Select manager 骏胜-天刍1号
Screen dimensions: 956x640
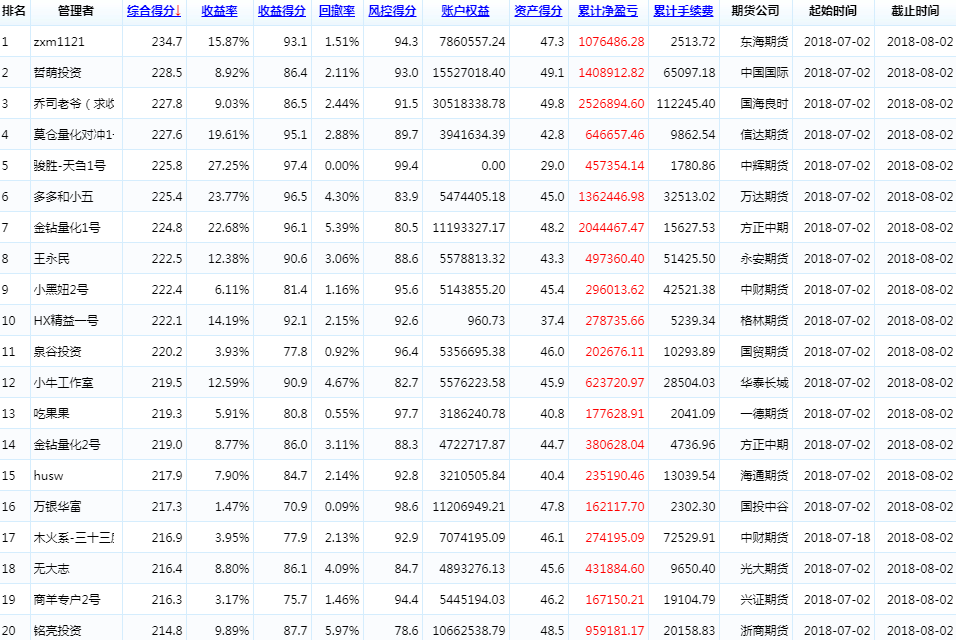70,166
